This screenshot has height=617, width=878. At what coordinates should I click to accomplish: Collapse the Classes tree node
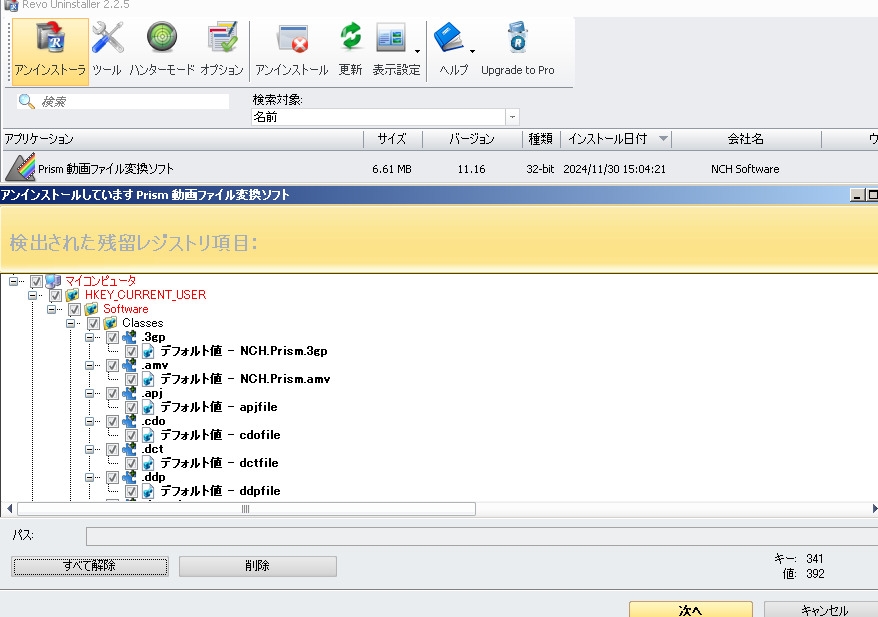click(x=71, y=323)
